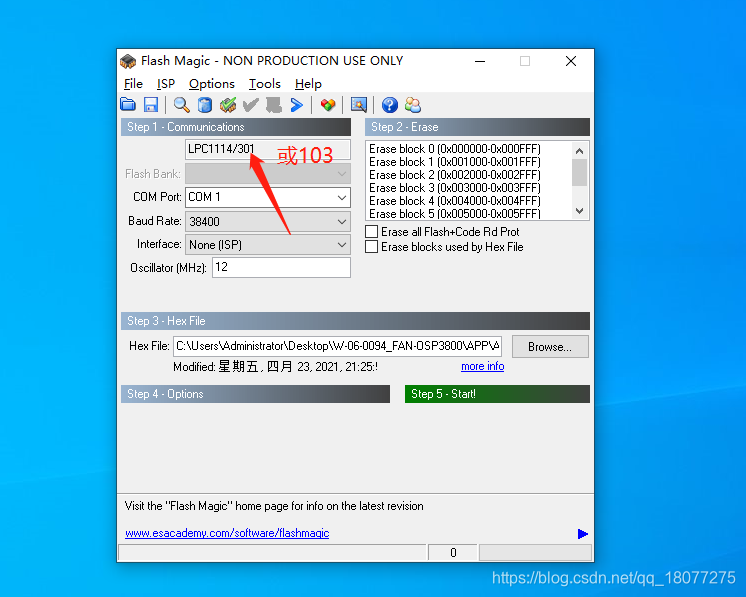
Task: Open the ISP menu
Action: pyautogui.click(x=166, y=84)
